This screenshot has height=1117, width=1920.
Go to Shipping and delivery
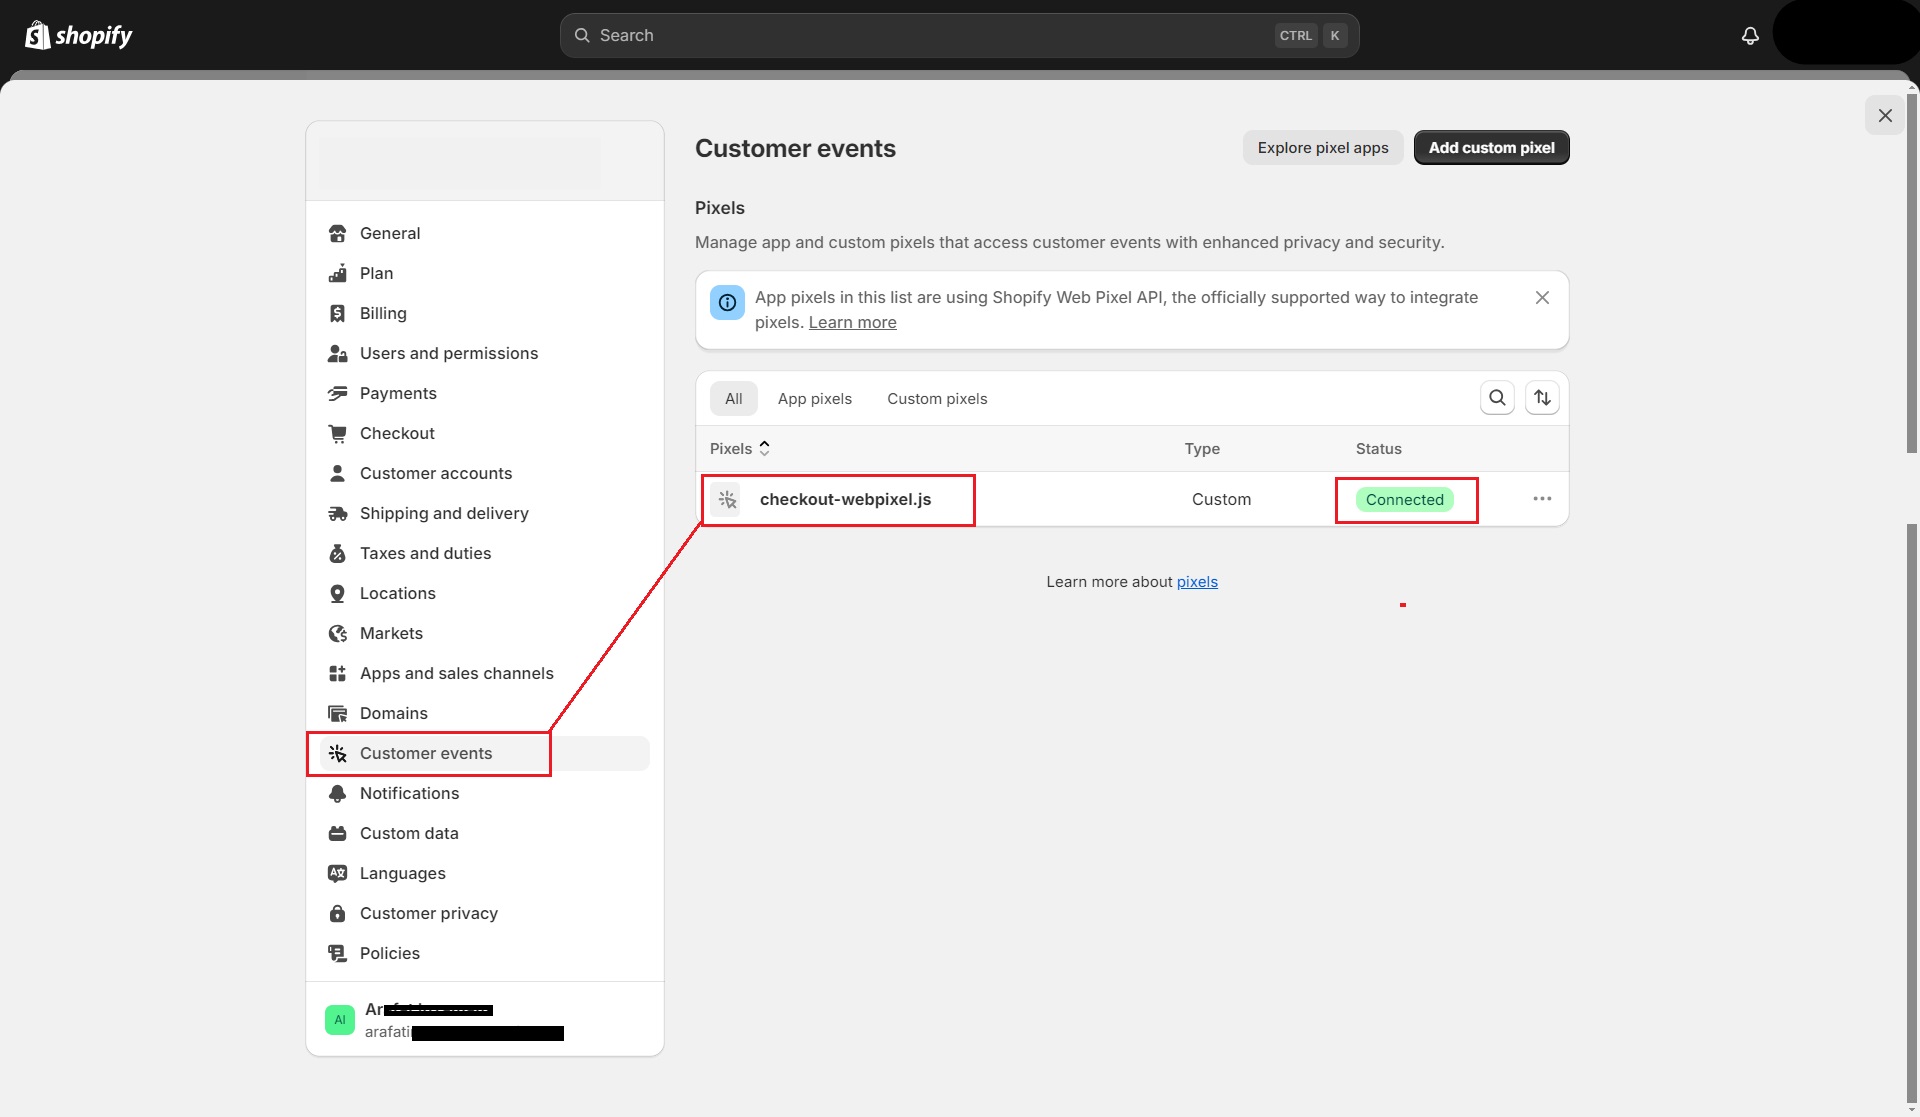coord(485,513)
